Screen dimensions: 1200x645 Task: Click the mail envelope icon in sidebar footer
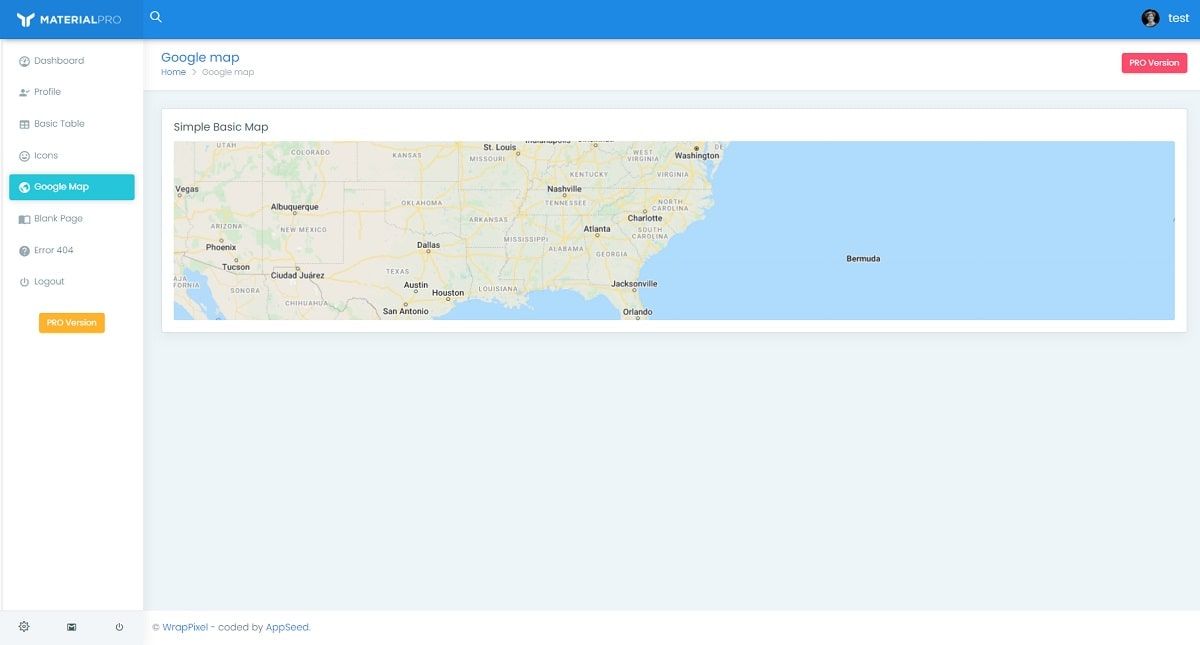tap(72, 627)
